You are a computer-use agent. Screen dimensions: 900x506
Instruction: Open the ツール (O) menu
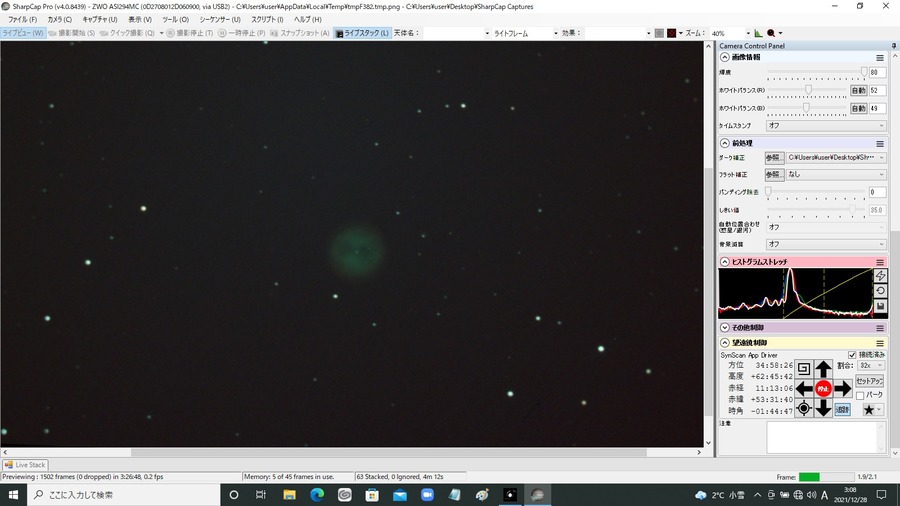coord(176,20)
